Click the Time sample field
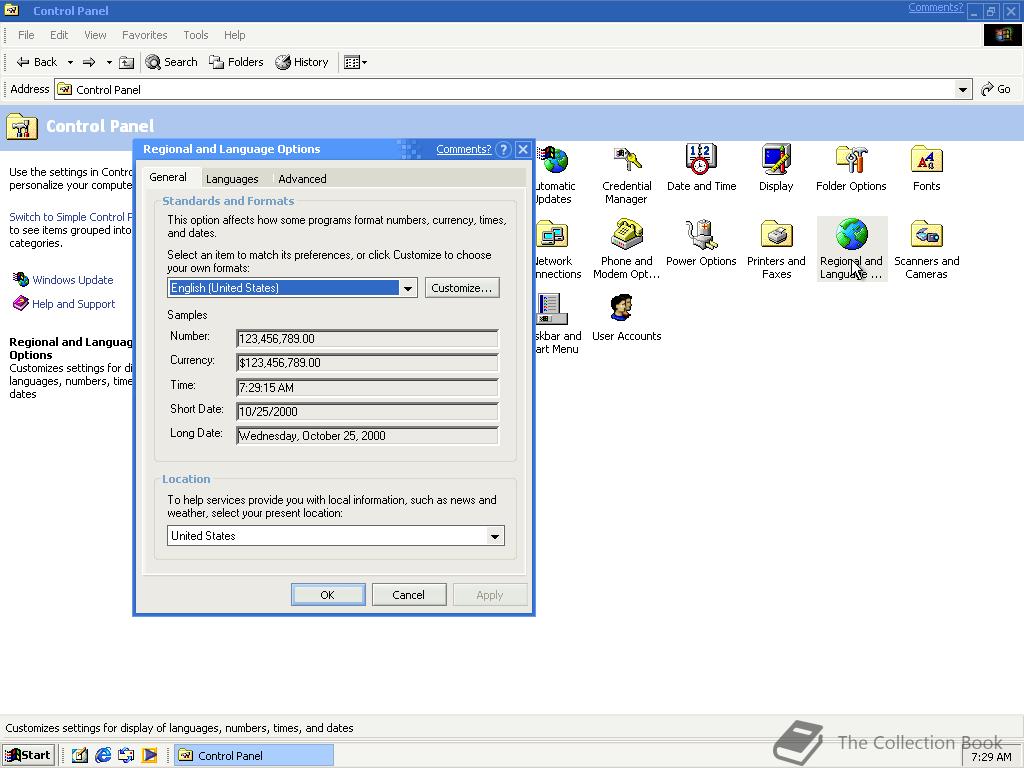The image size is (1024, 768). click(x=367, y=387)
